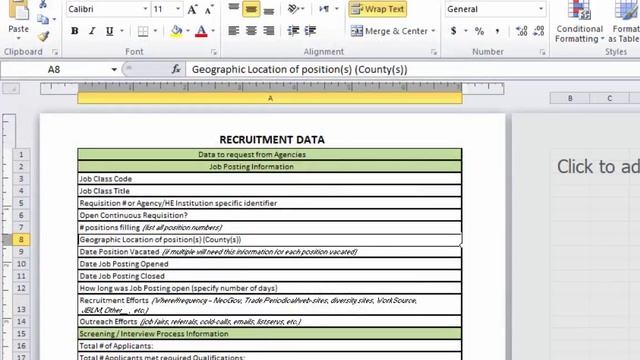Set Bottom Align for cell
The image size is (640, 360).
coord(269,9)
